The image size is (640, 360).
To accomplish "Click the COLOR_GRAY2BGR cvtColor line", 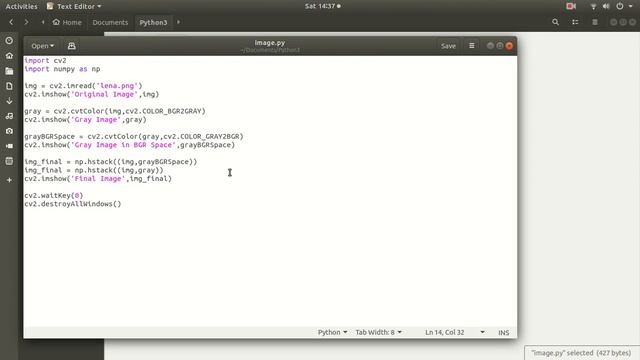I will tap(134, 136).
